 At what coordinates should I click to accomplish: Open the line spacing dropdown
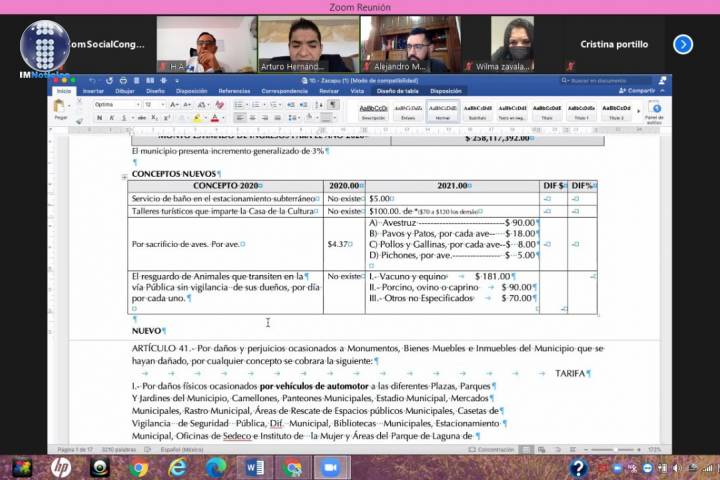click(299, 119)
